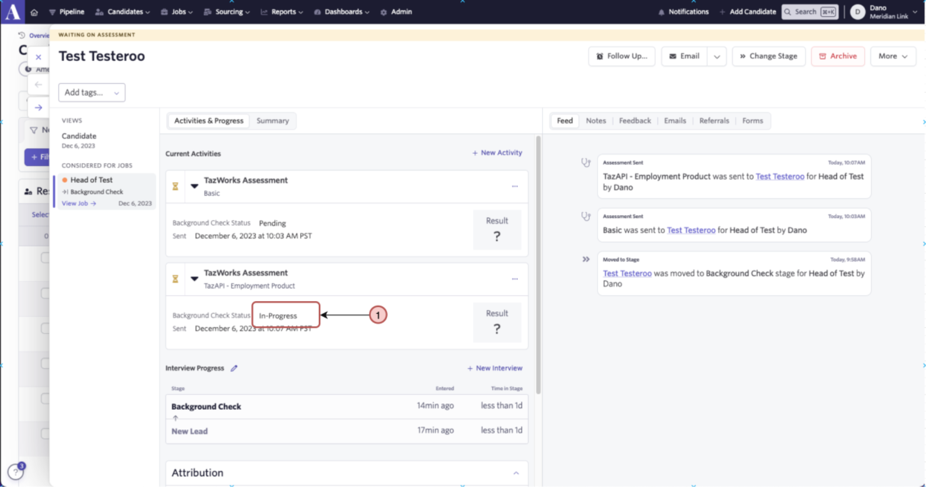Archive the candidate Test Testeroo
928x493 pixels.
(x=837, y=56)
